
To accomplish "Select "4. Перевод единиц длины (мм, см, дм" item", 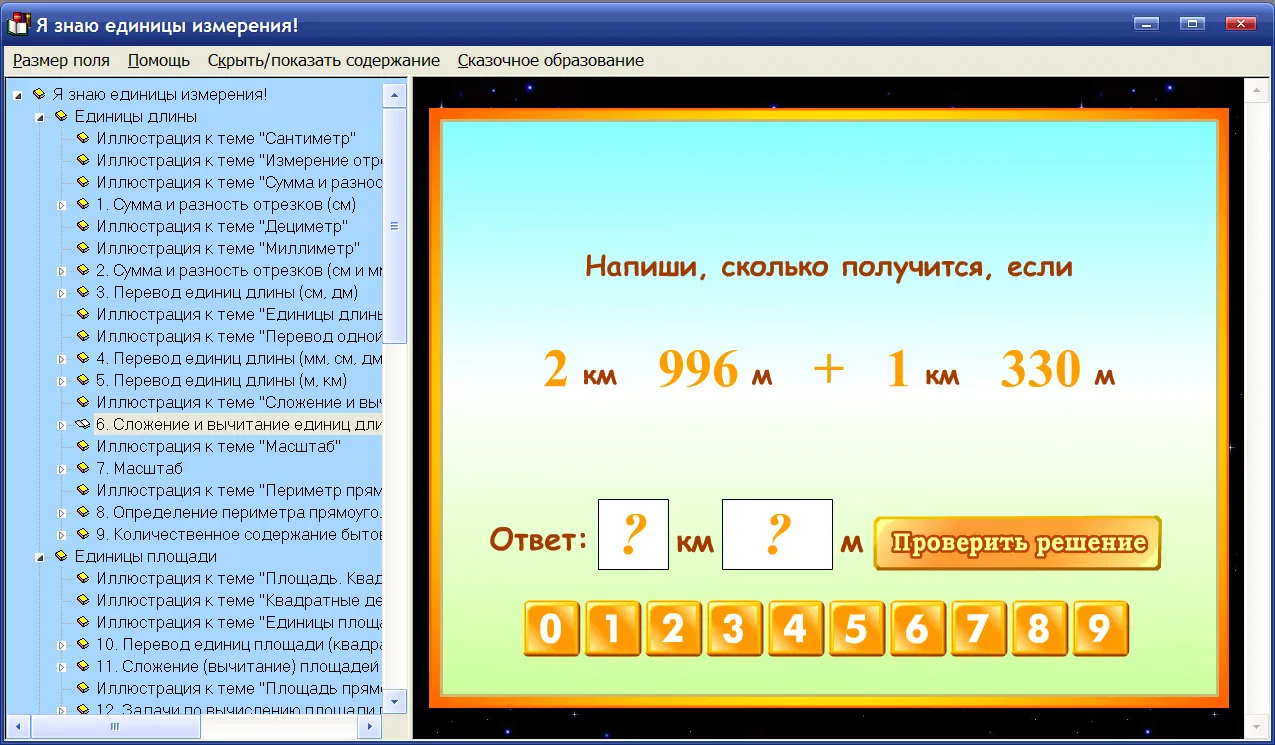I will click(x=239, y=358).
